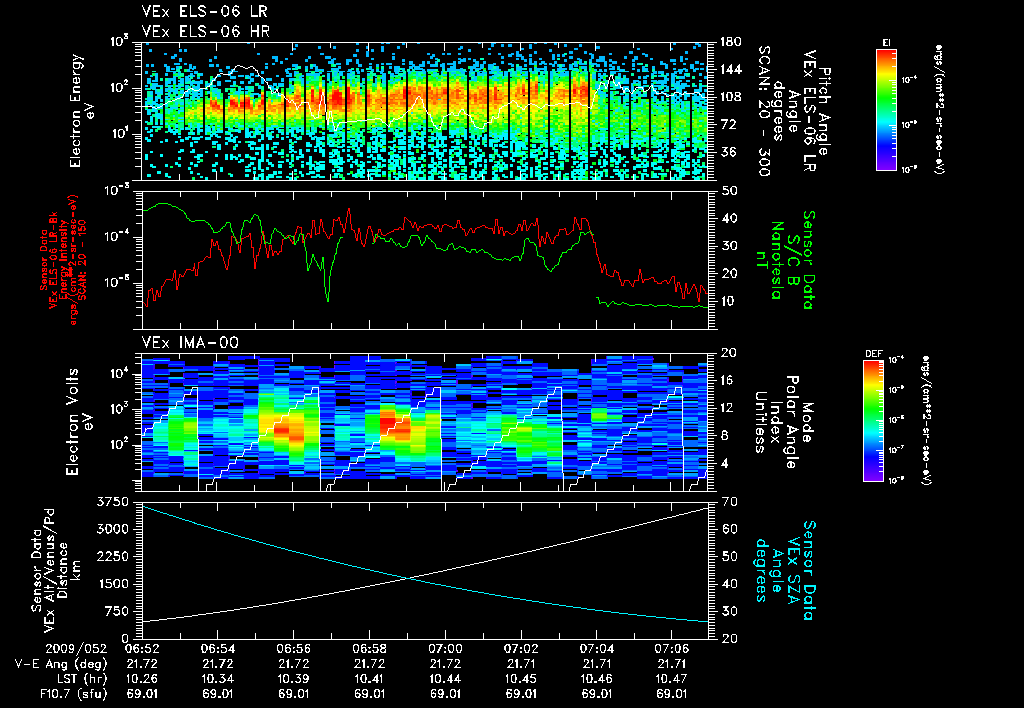Click the V-E Ang value under 07:06
This screenshot has width=1024, height=708.
pos(672,664)
